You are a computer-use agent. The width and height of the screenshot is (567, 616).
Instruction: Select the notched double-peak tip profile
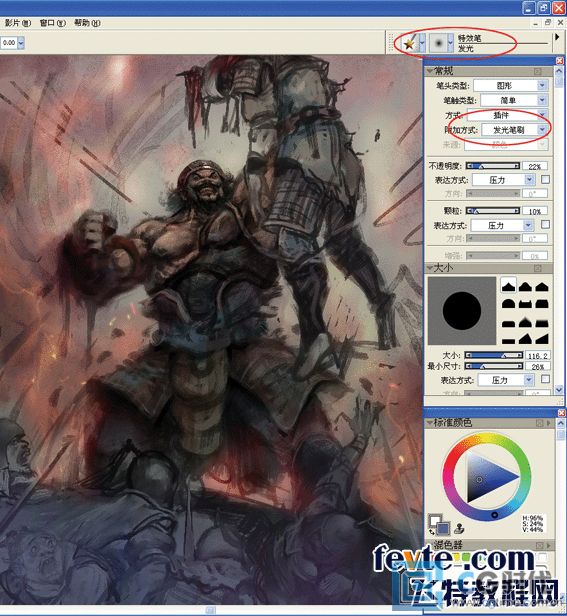point(525,303)
